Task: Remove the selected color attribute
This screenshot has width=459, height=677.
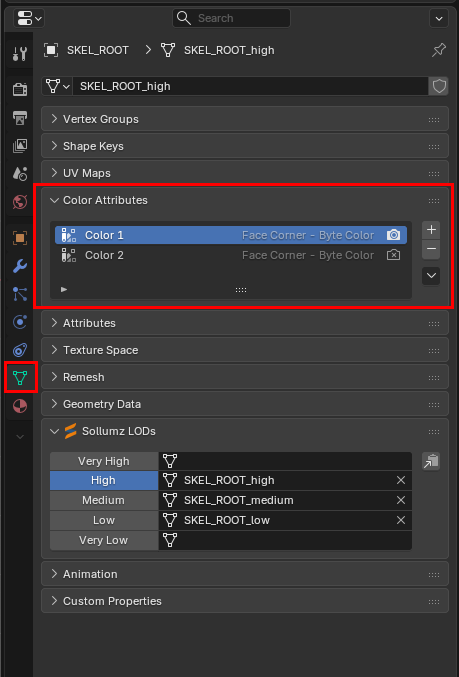Action: click(x=431, y=249)
